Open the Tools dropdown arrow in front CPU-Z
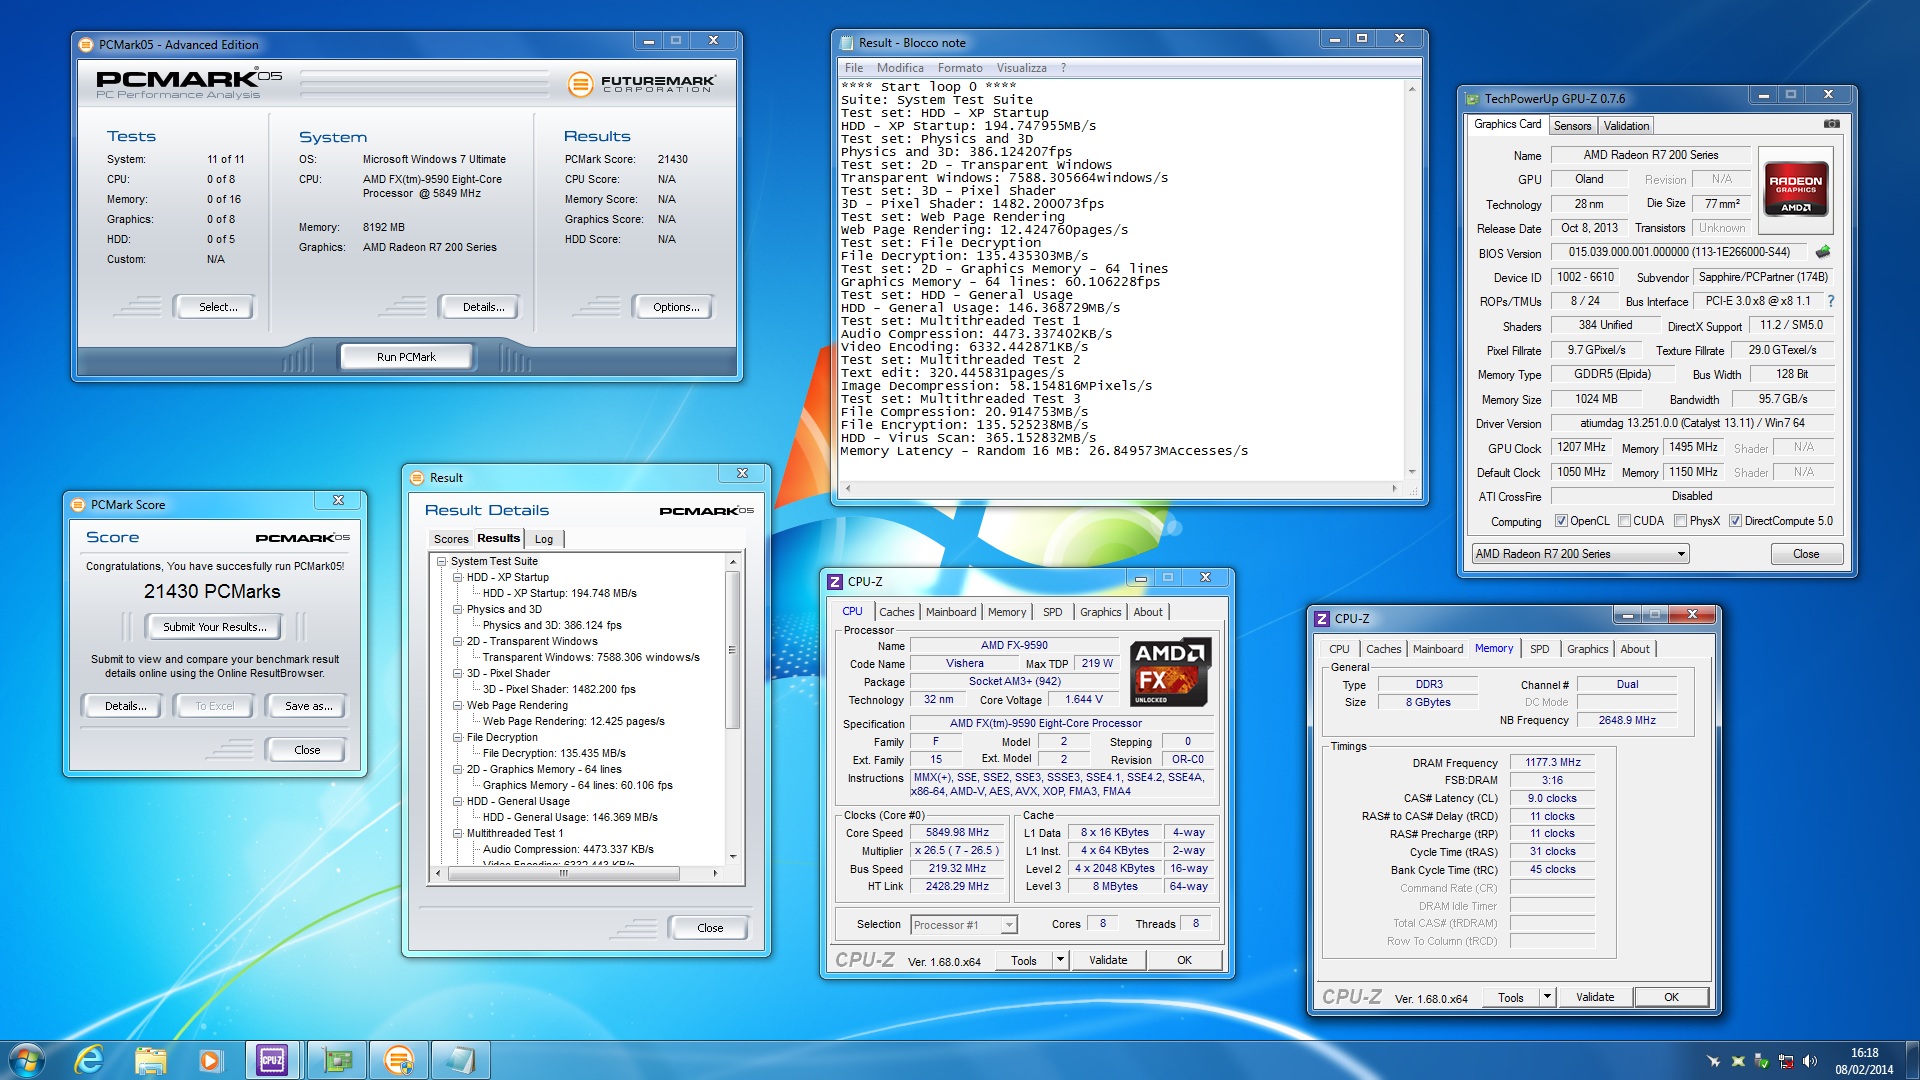1920x1080 pixels. pyautogui.click(x=1060, y=960)
